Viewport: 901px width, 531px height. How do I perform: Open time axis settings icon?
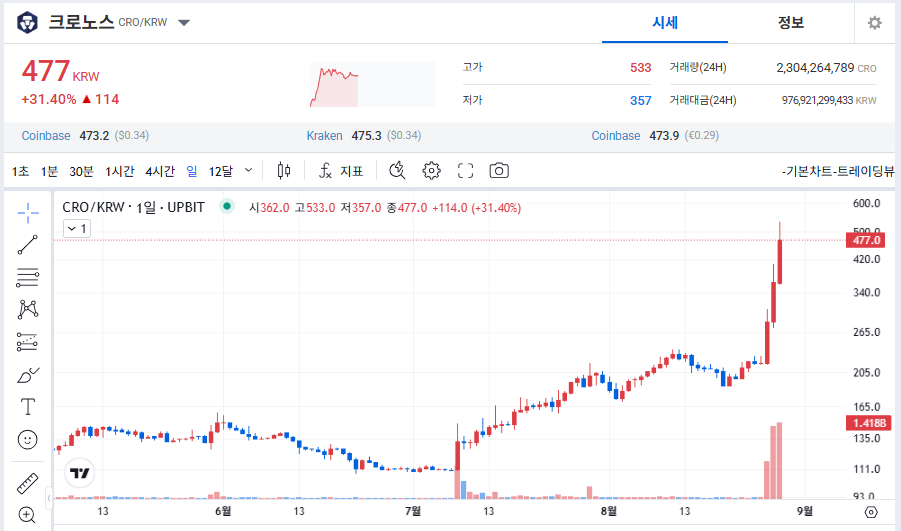(x=871, y=512)
